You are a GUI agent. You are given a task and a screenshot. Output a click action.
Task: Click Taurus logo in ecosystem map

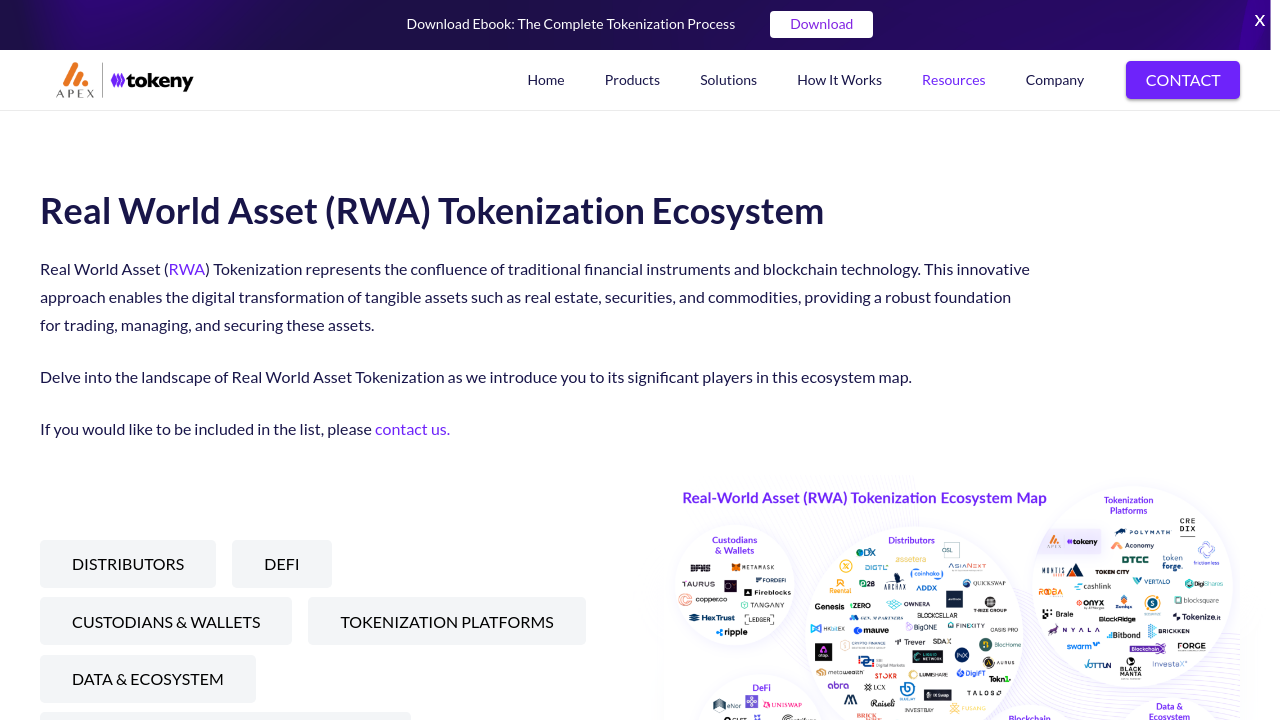pos(699,584)
